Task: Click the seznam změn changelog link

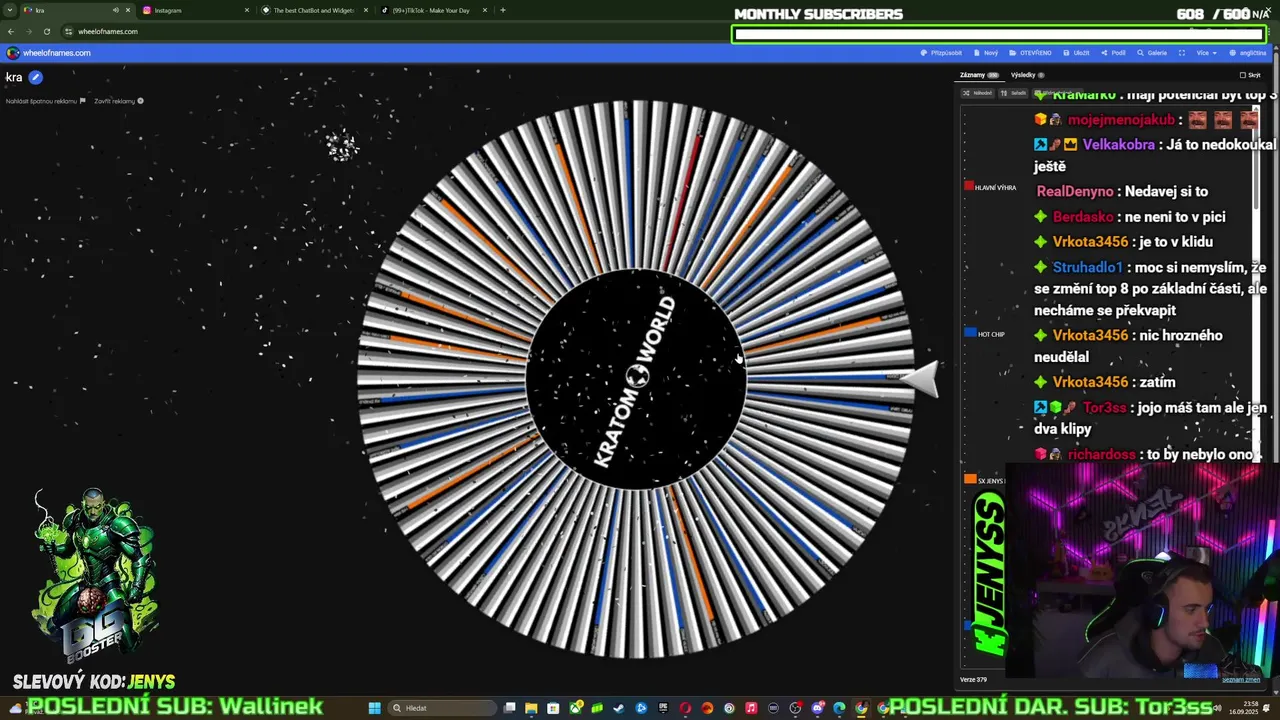Action: [x=1241, y=680]
